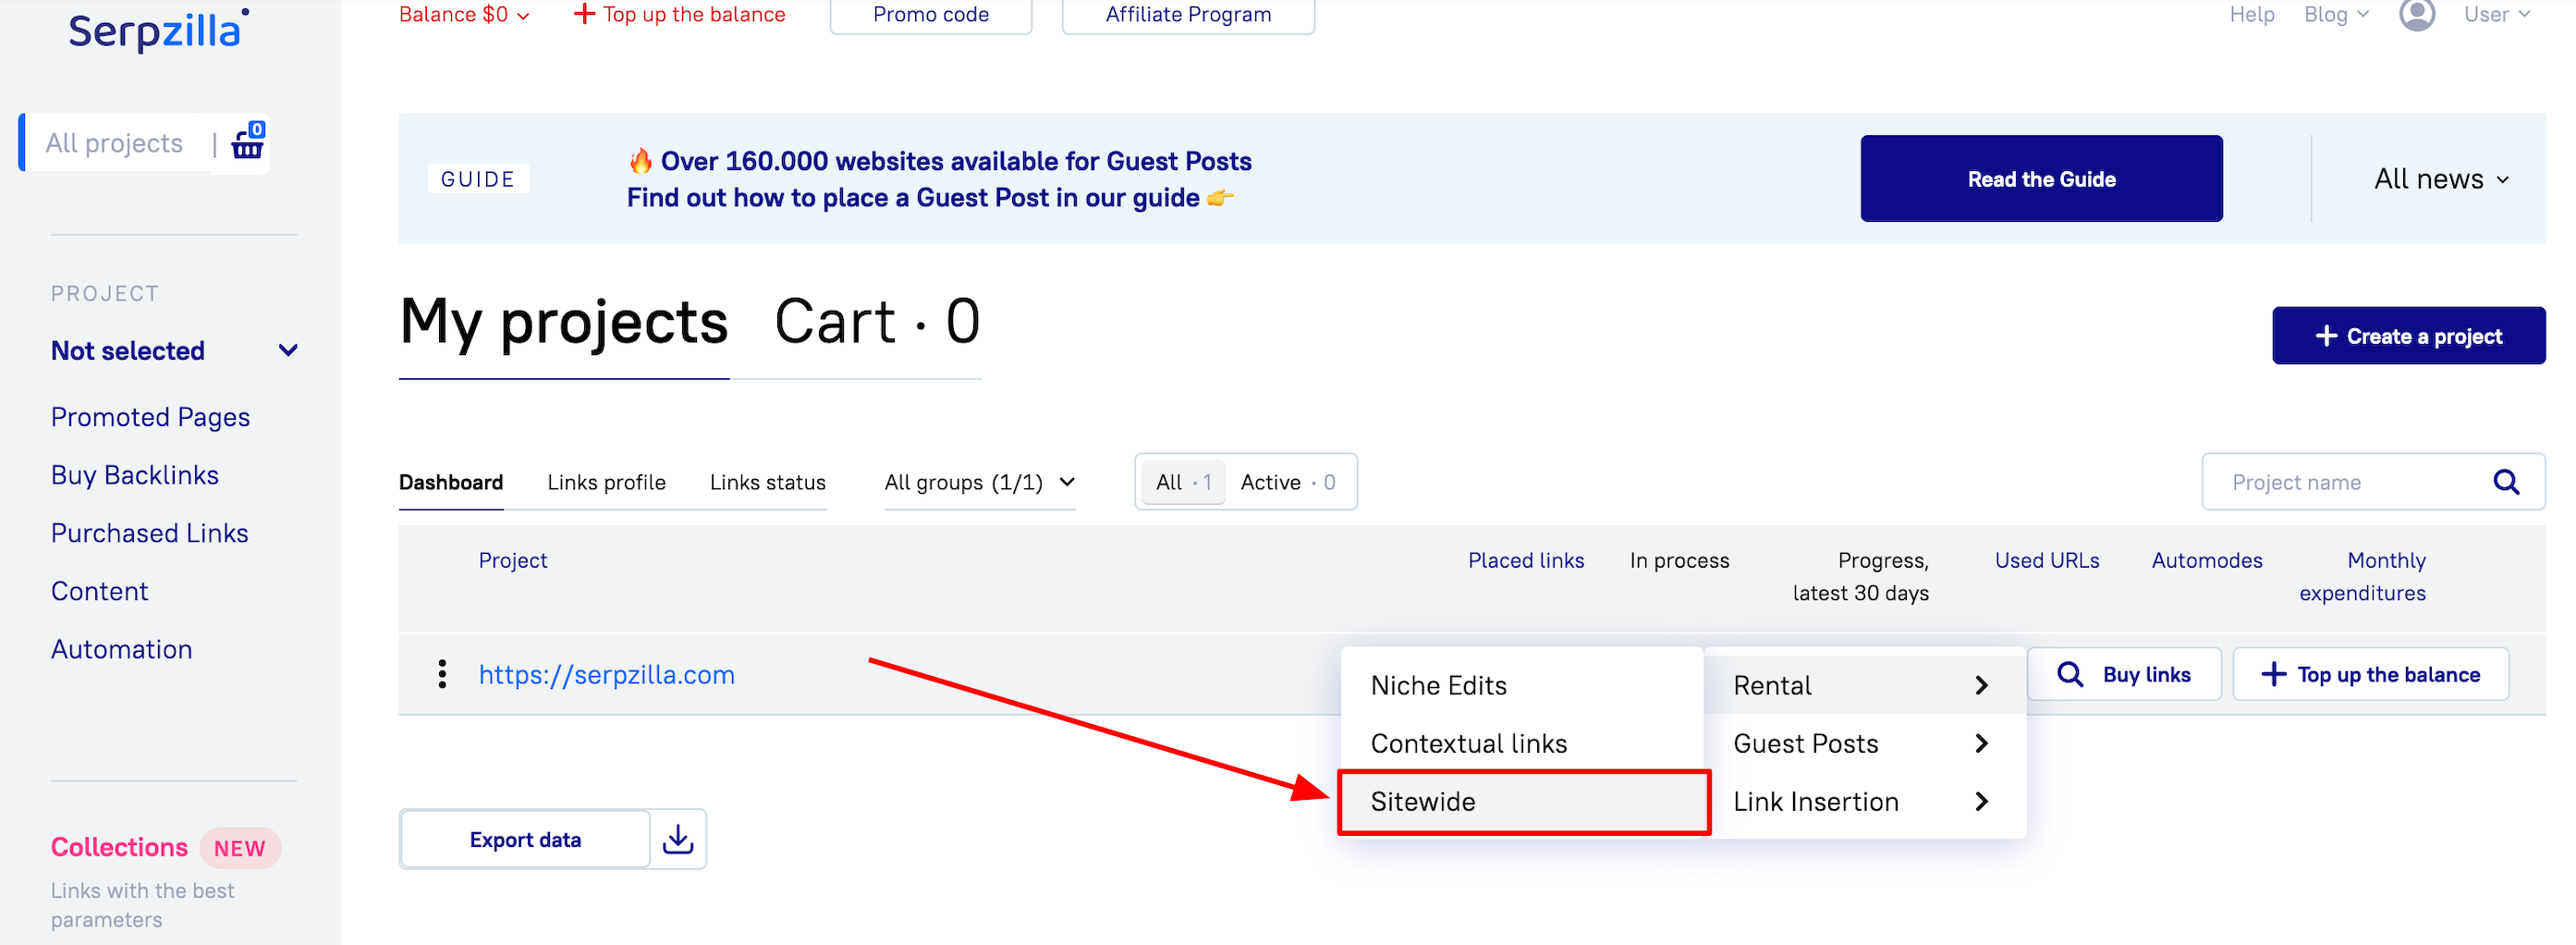This screenshot has width=2576, height=945.
Task: Click the magnifier icon in Project name search
Action: point(2506,482)
